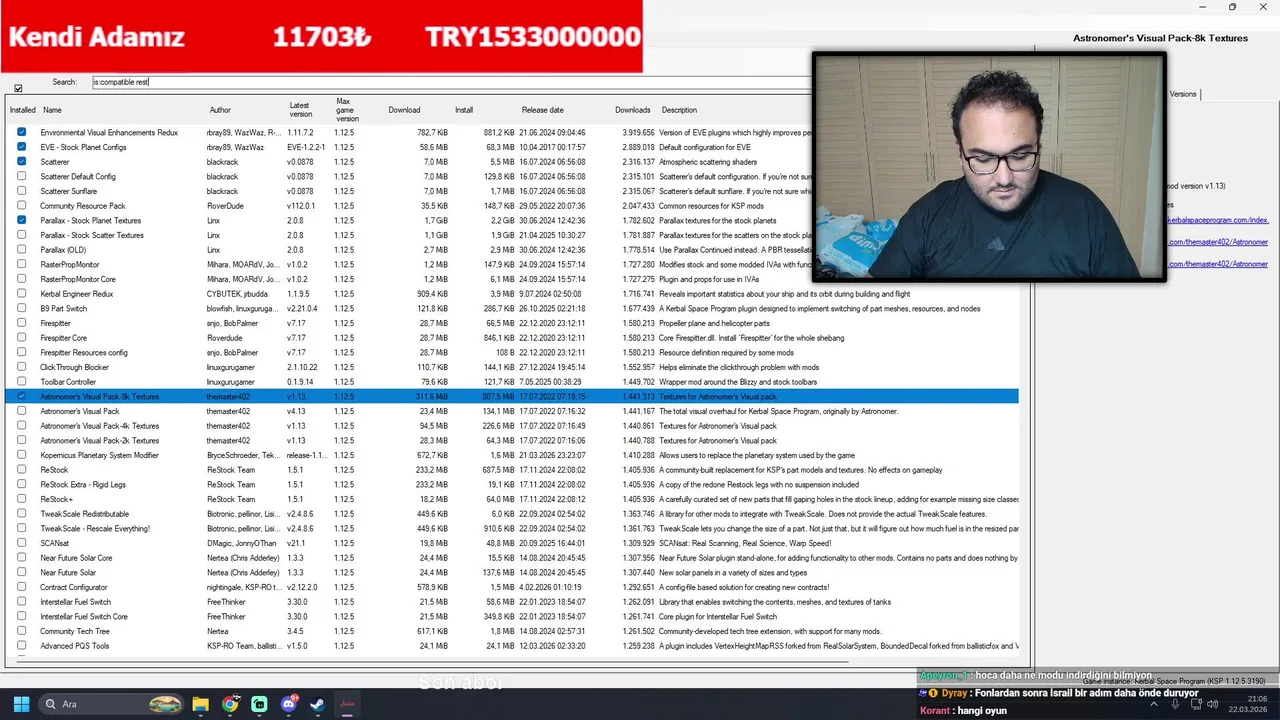Select the Advanced PQS Tools row
The image size is (1280, 720).
(x=512, y=646)
